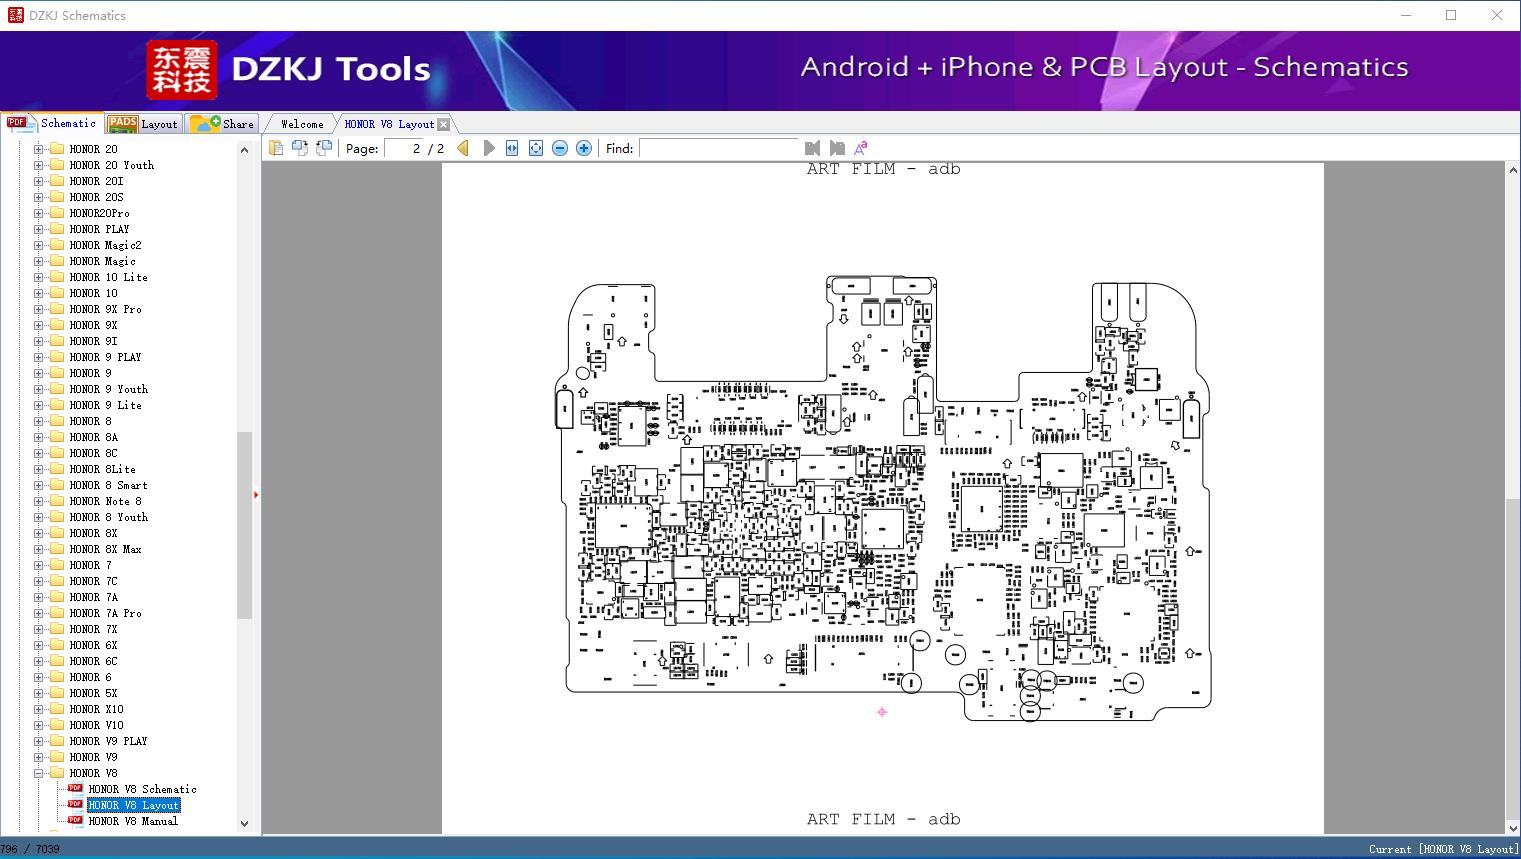Select HONOR V8 Layout in the tree

[134, 805]
